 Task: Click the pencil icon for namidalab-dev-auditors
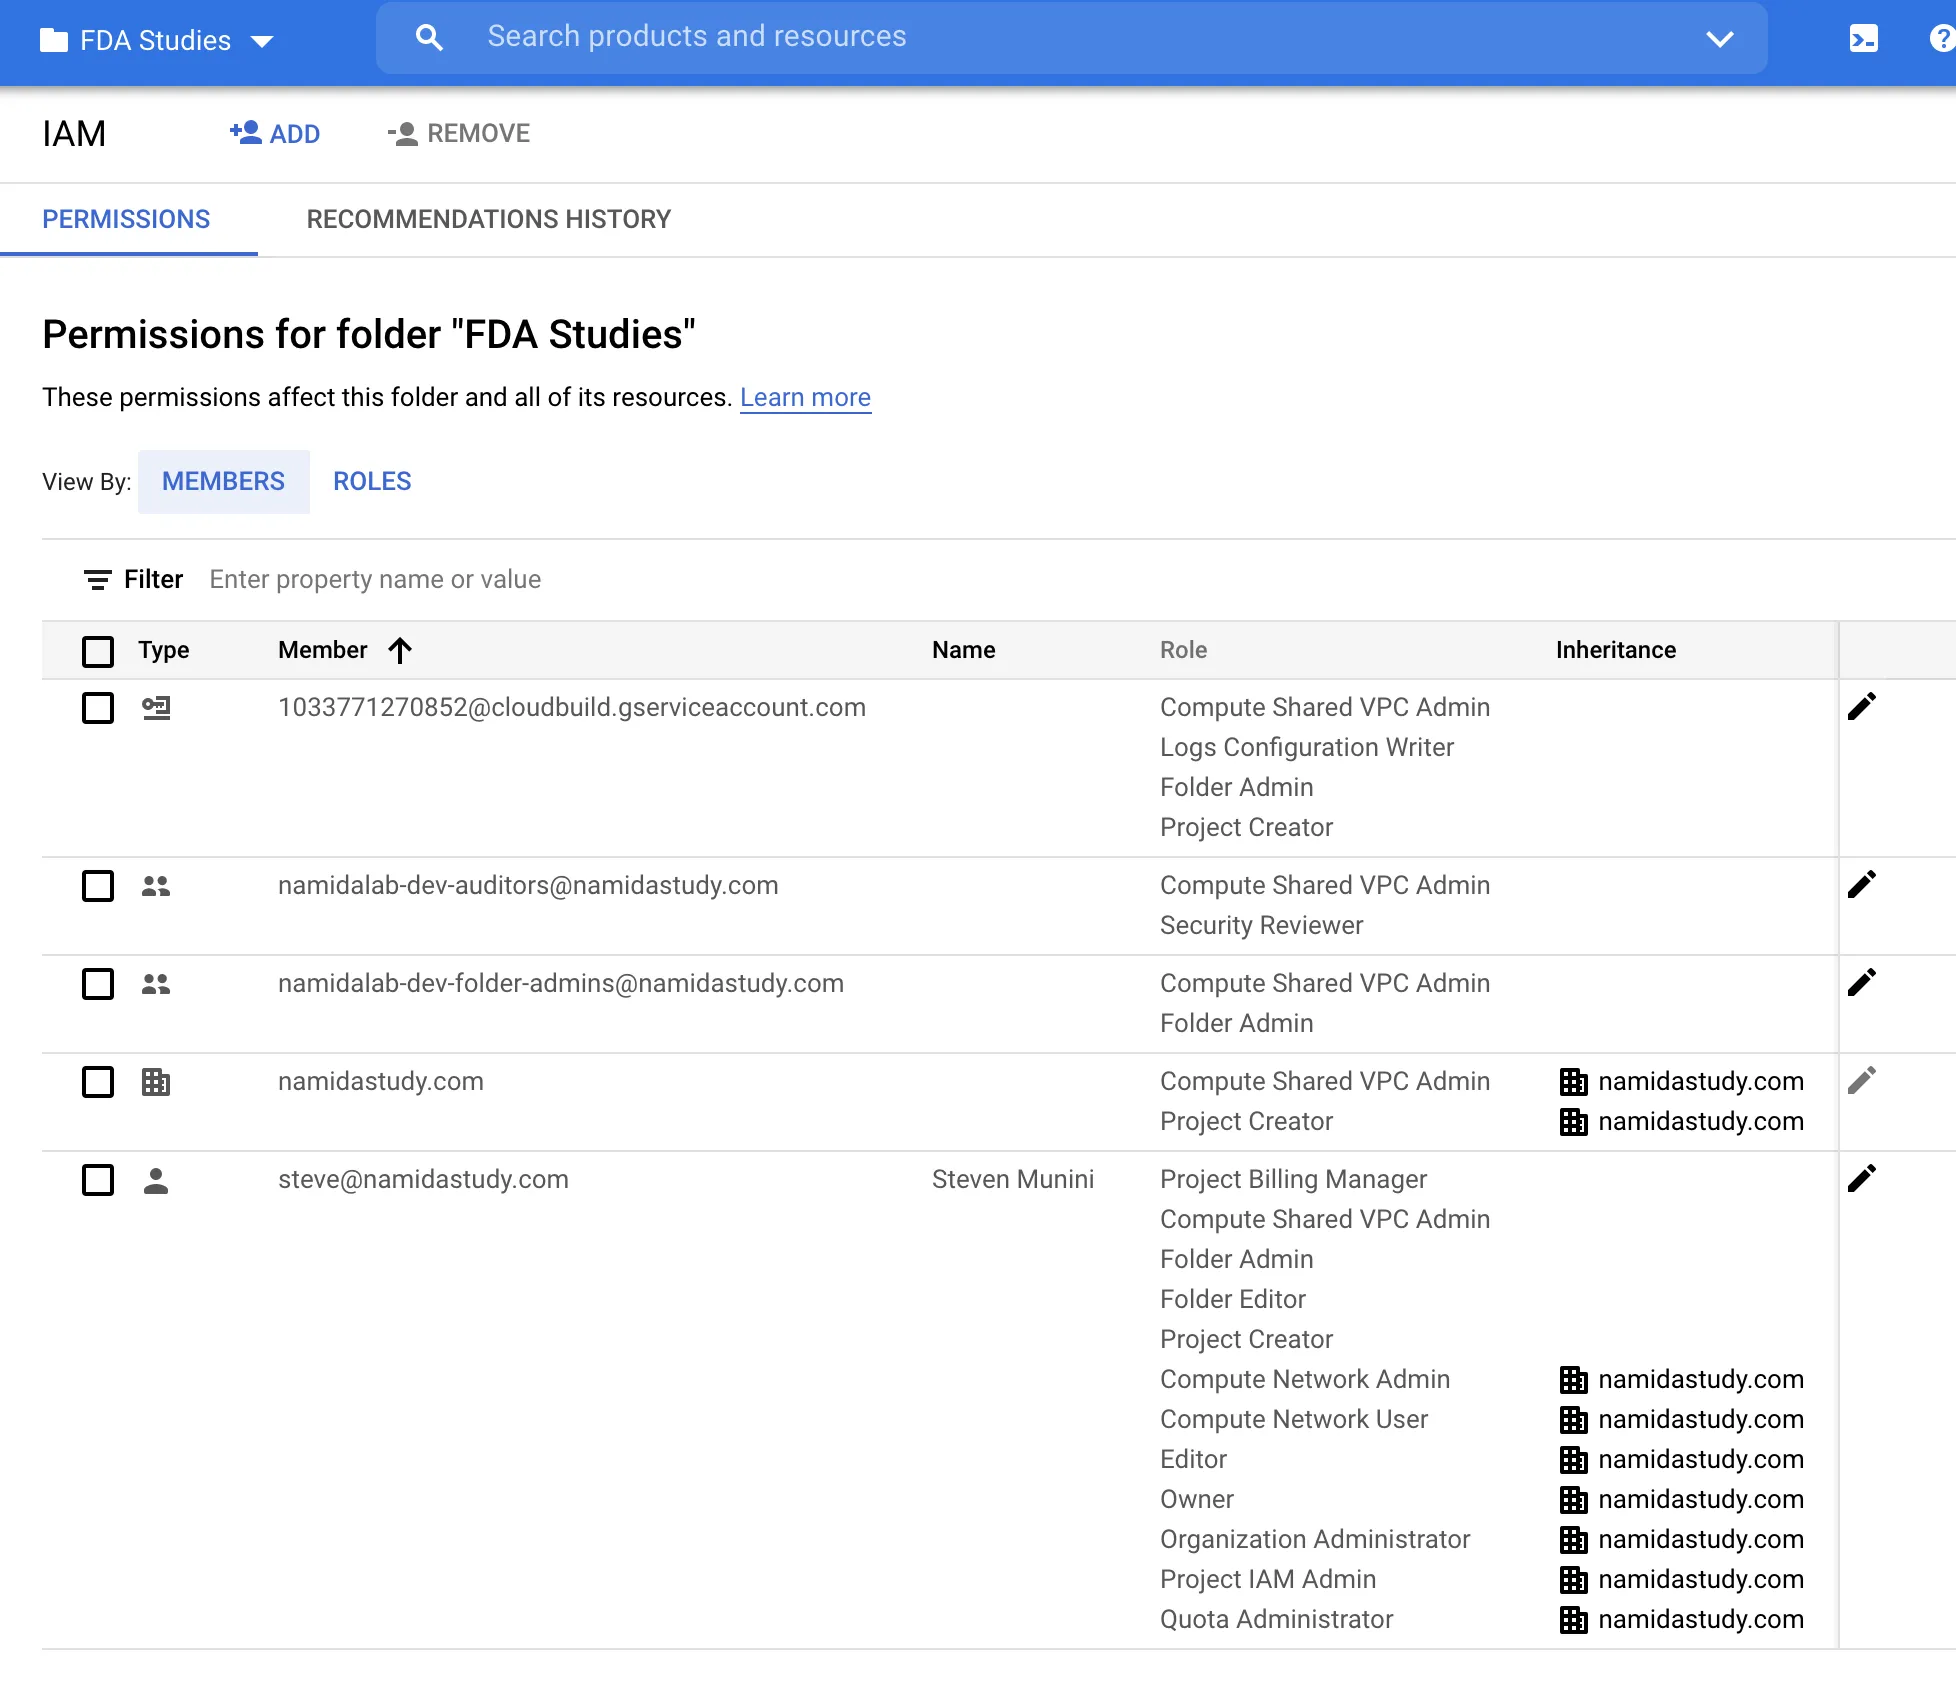click(1861, 885)
